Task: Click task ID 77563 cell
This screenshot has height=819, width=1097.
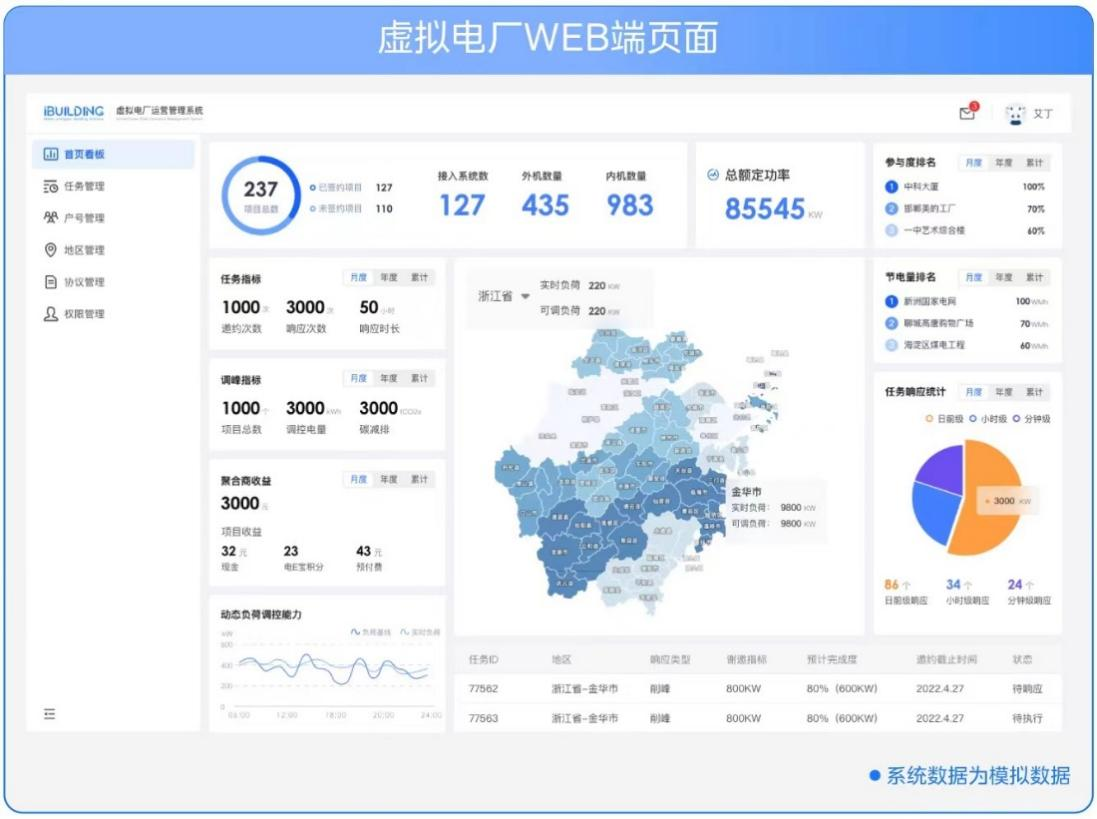Action: pos(483,718)
